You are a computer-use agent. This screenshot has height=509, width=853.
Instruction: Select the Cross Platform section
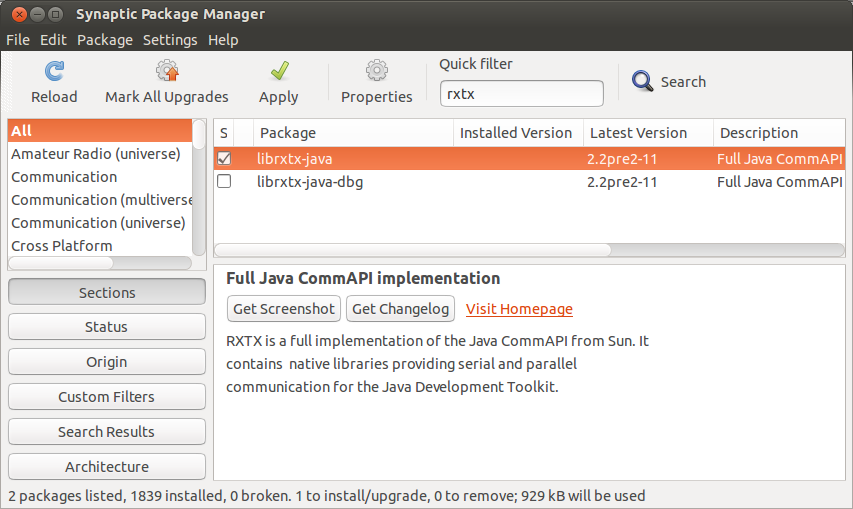click(100, 245)
